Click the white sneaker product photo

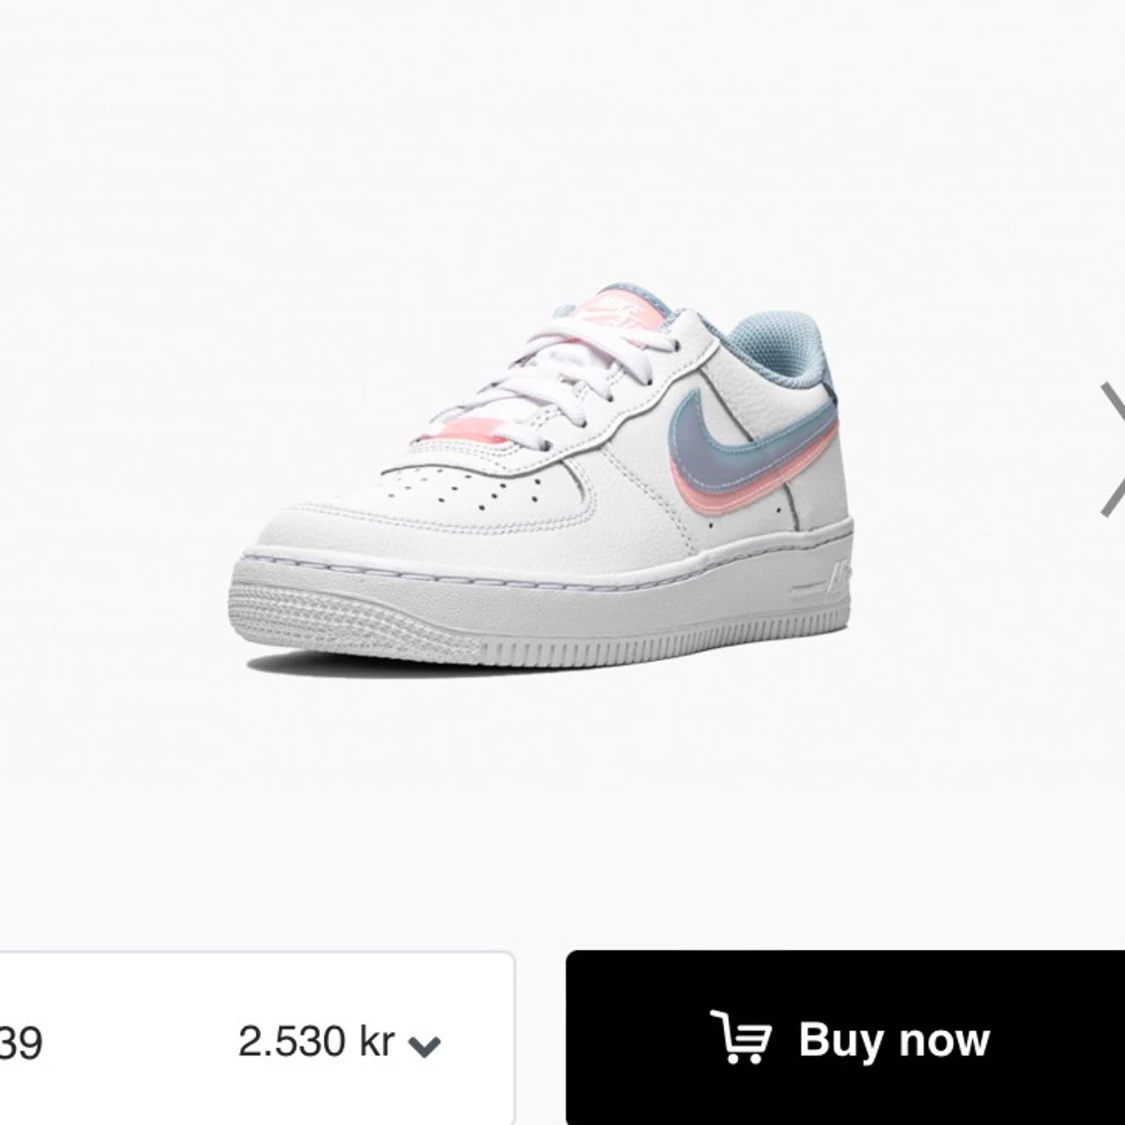coord(541,480)
